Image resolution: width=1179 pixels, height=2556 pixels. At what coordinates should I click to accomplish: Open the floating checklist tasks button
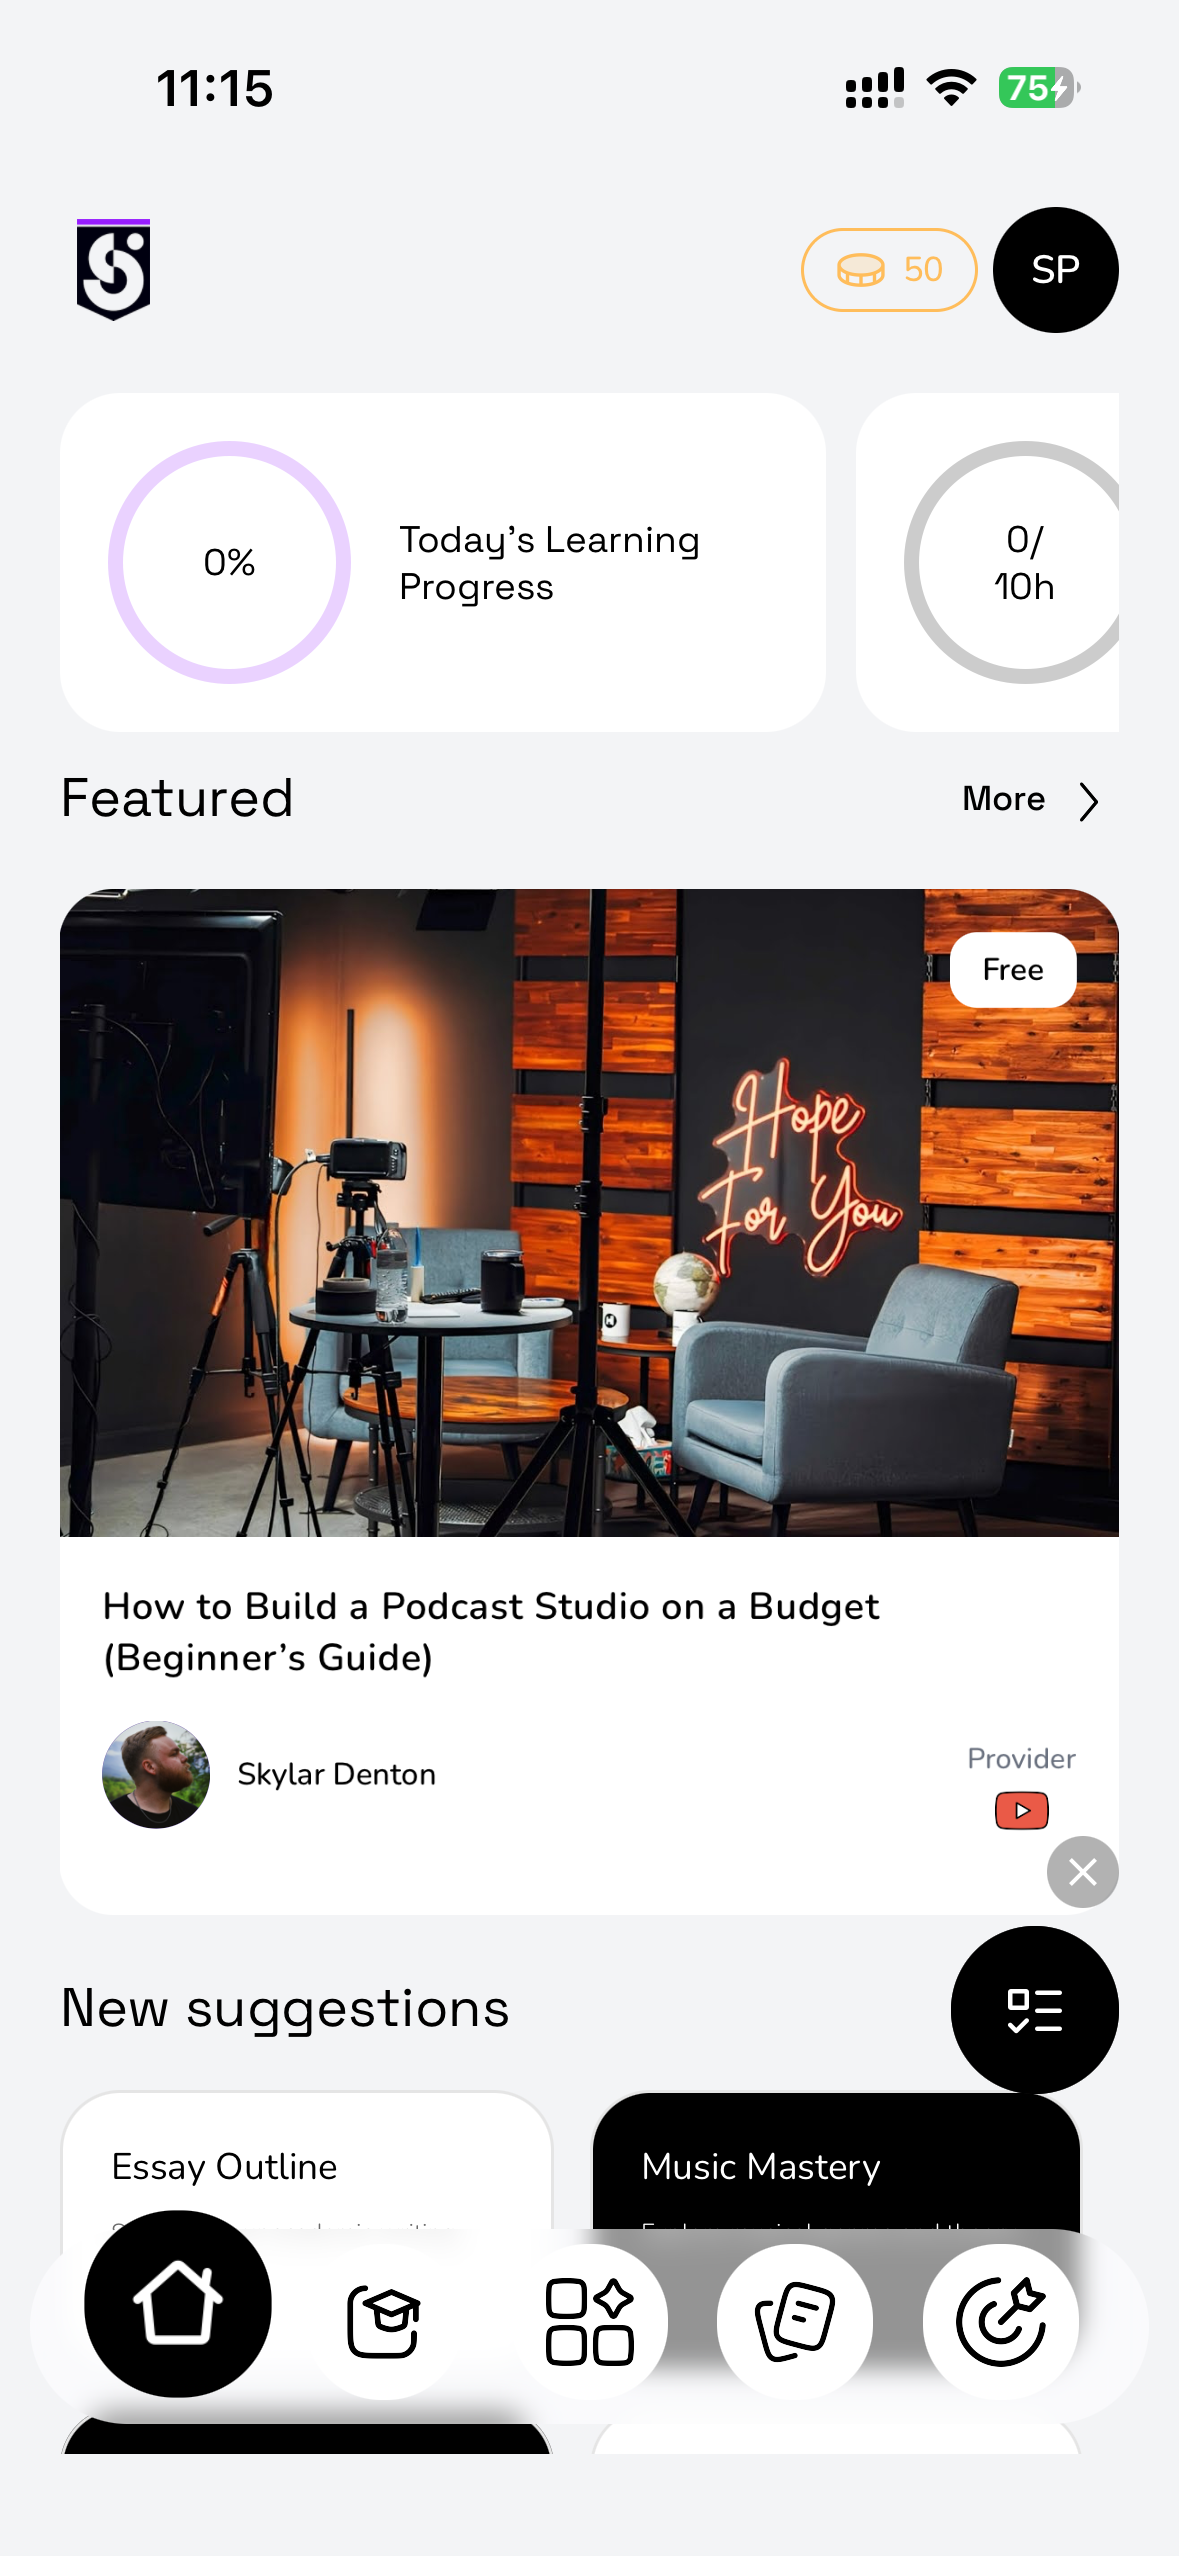pos(1034,2010)
